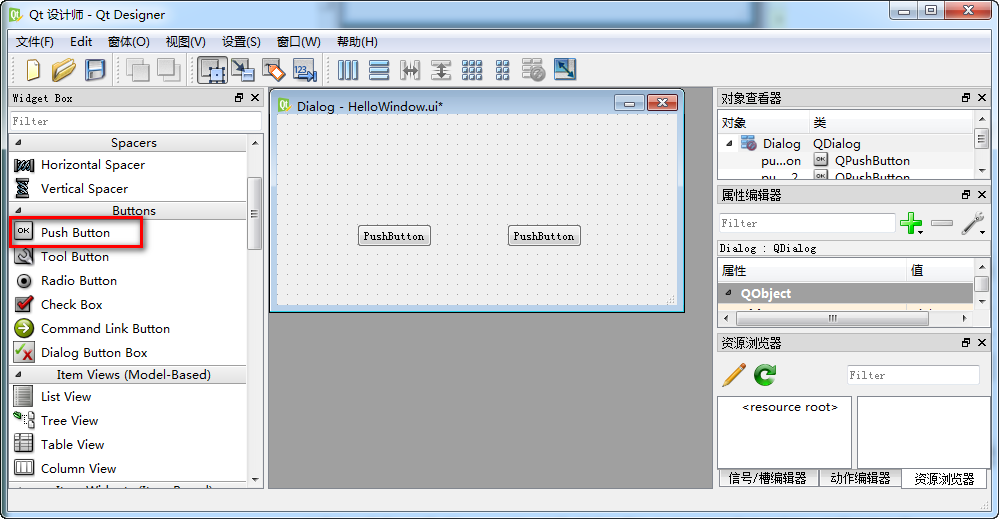Open the 帮助(H) menu
The width and height of the screenshot is (999, 519).
[357, 42]
